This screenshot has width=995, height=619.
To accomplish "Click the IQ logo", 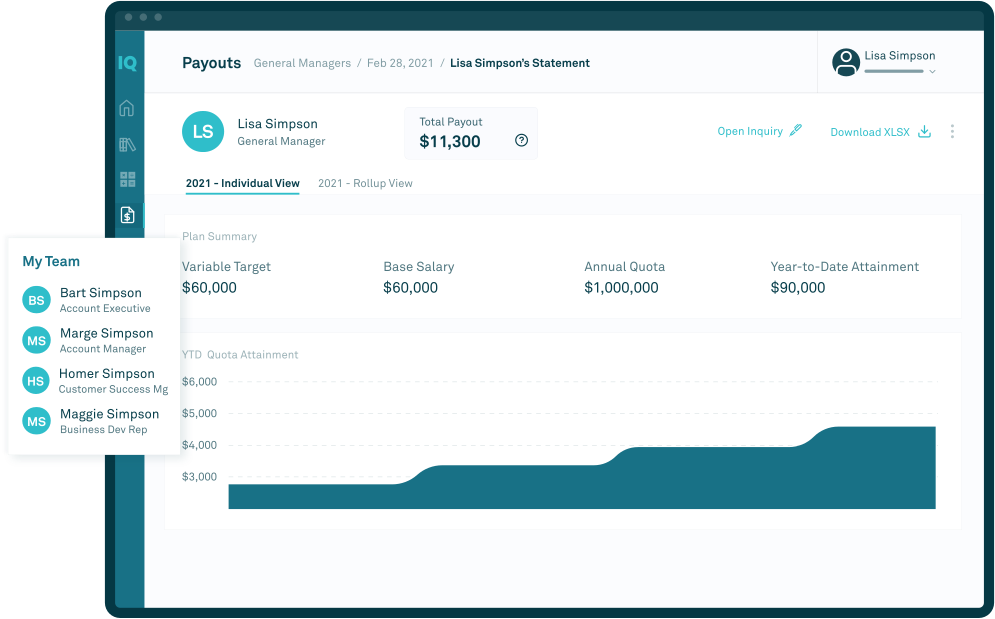I will [x=127, y=63].
